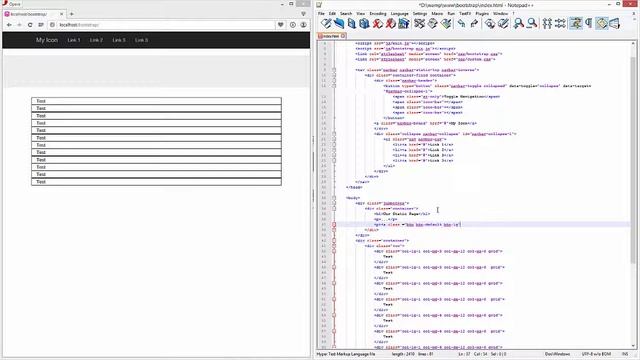Zoom in using the magnifier plus icon
Image resolution: width=640 pixels, height=360 pixels.
click(519, 24)
